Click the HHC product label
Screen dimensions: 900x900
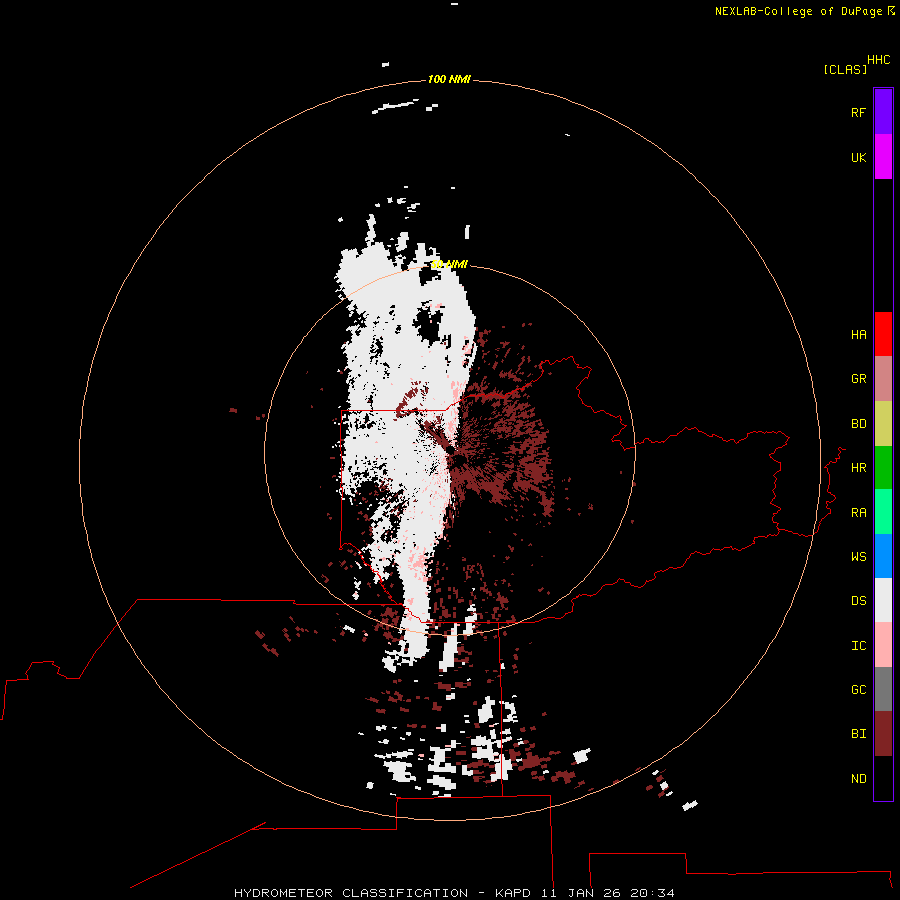point(879,60)
